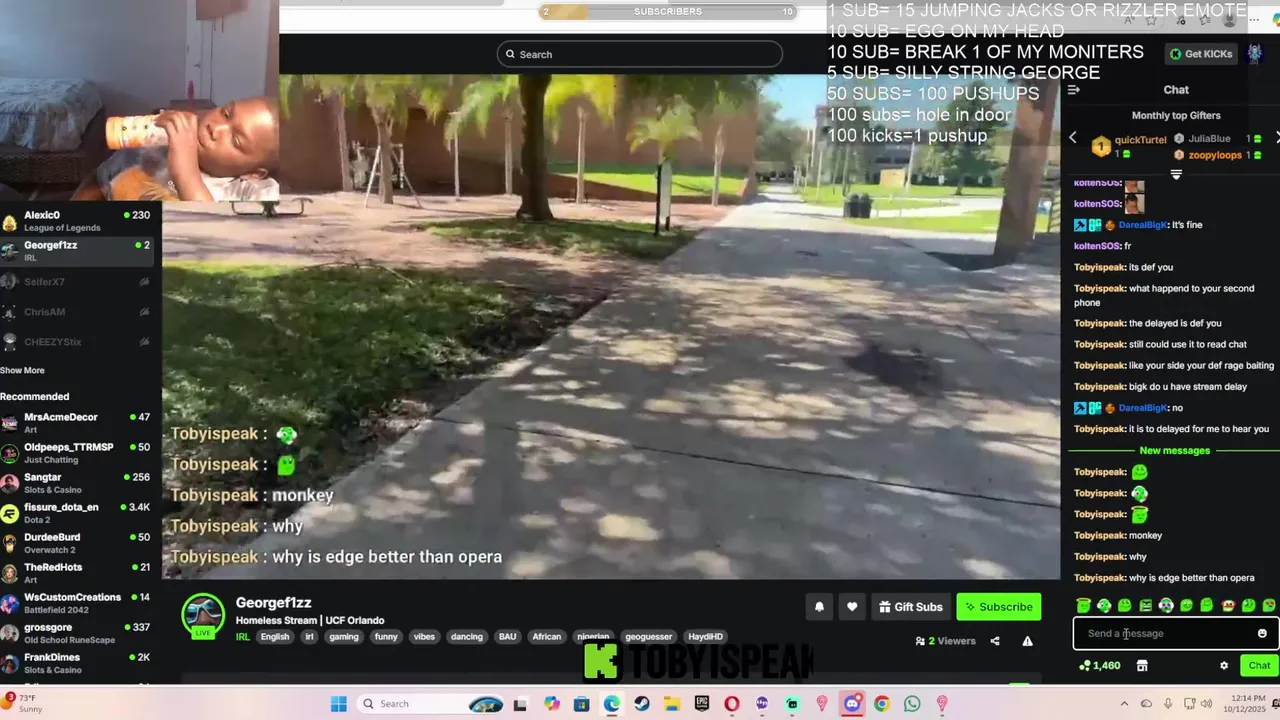Open WhatsApp from the taskbar

912,704
